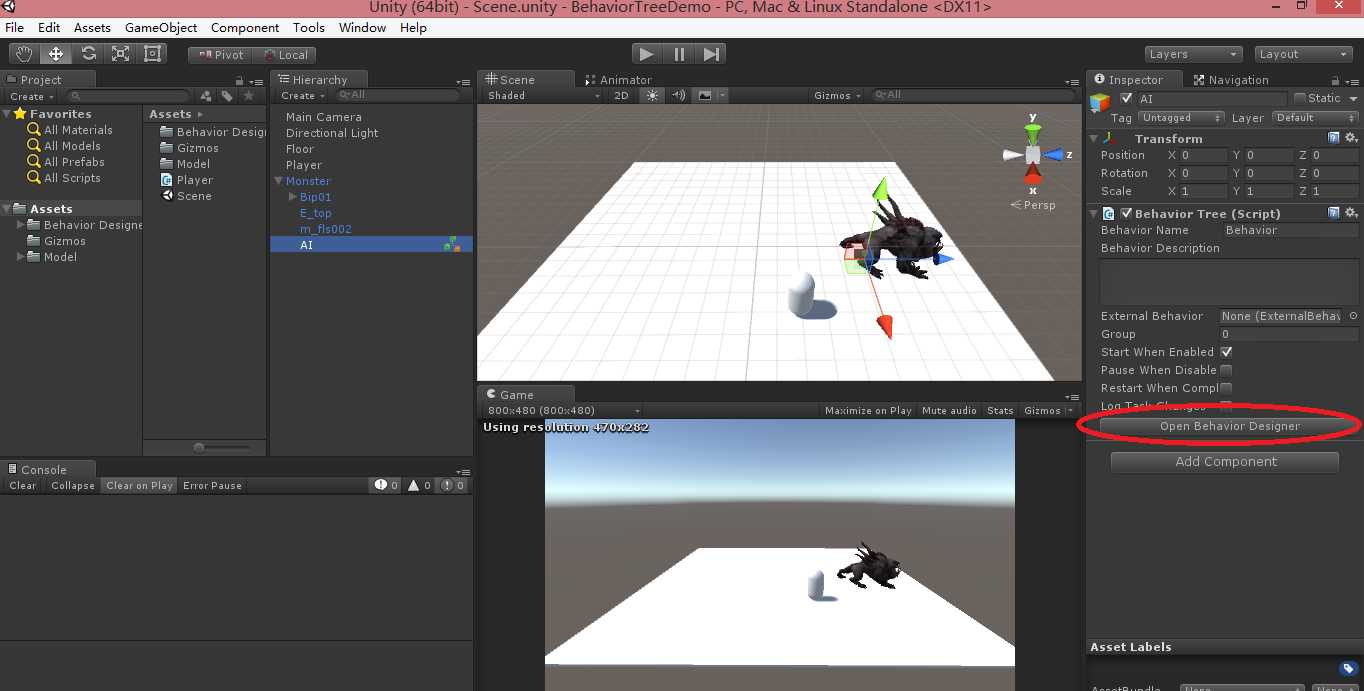Select the Scene asset icon
The image size is (1364, 691).
point(167,196)
